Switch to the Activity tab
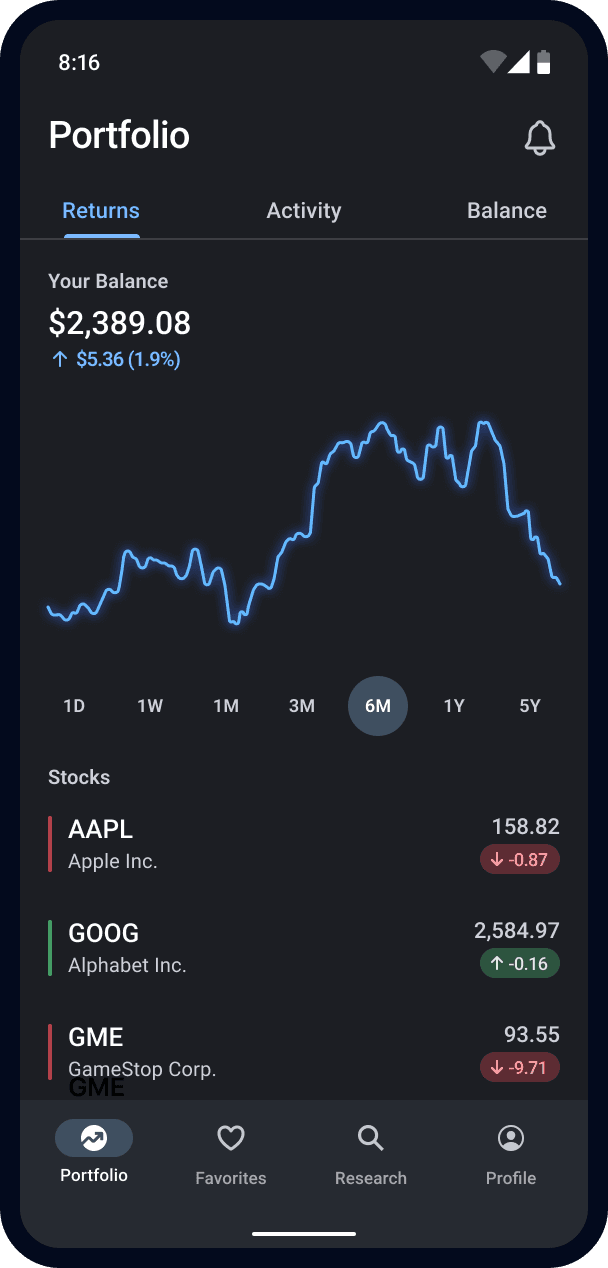Viewport: 608px width, 1268px height. (304, 210)
